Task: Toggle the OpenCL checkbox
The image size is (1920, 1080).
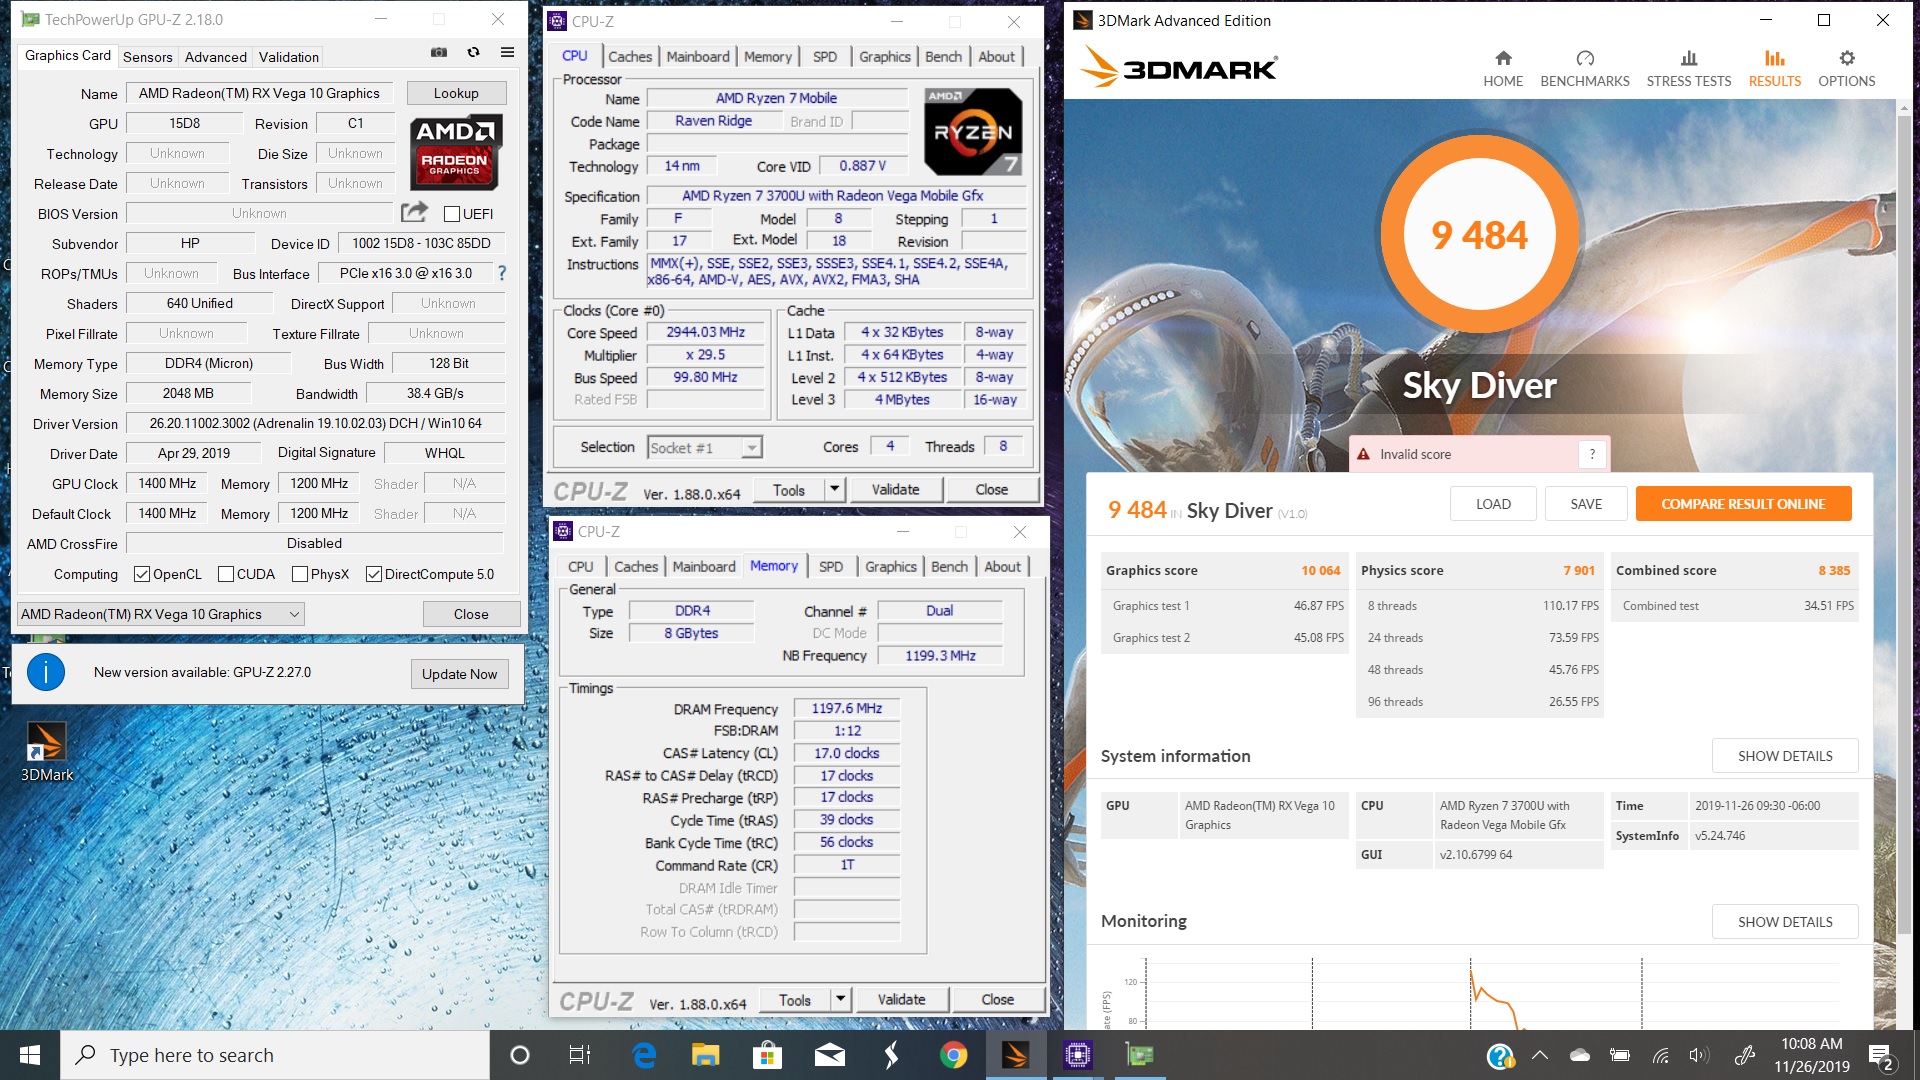Action: point(142,574)
